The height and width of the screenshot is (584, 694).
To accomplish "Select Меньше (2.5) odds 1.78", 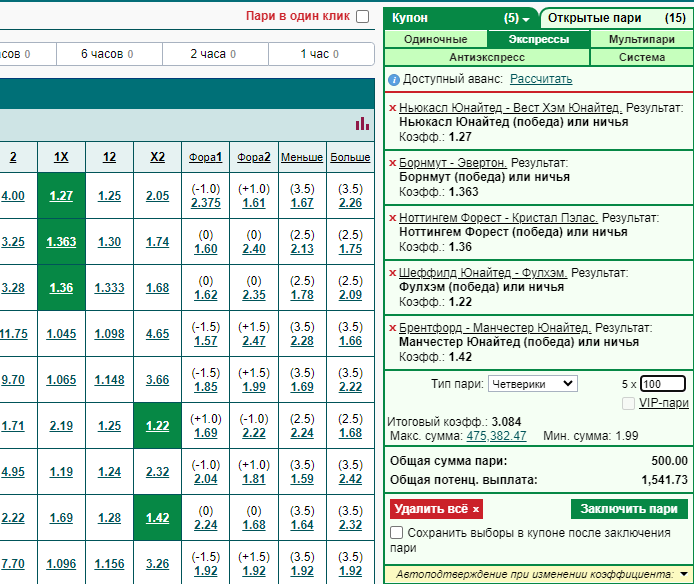I will tap(302, 295).
